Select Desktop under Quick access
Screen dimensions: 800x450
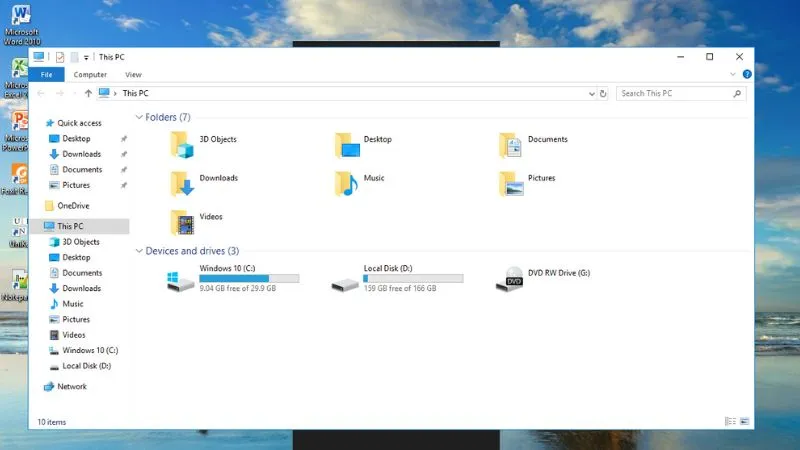click(77, 139)
